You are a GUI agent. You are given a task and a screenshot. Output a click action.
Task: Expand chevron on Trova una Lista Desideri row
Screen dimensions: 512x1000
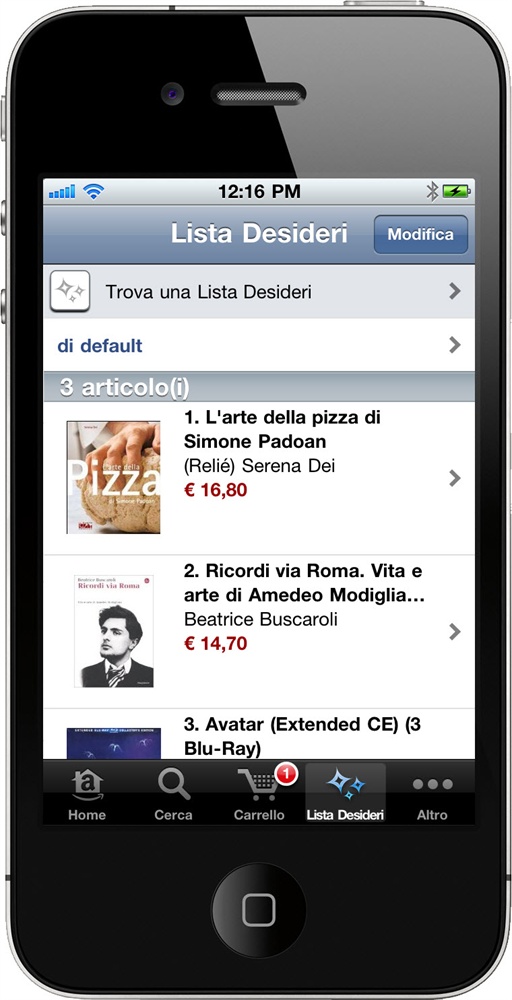click(x=455, y=291)
